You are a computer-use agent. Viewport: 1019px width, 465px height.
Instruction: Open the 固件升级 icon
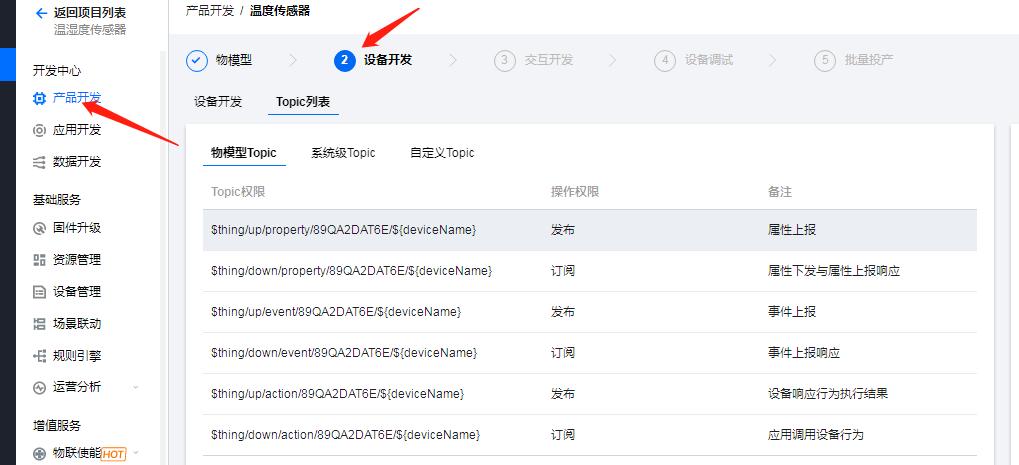[39, 228]
